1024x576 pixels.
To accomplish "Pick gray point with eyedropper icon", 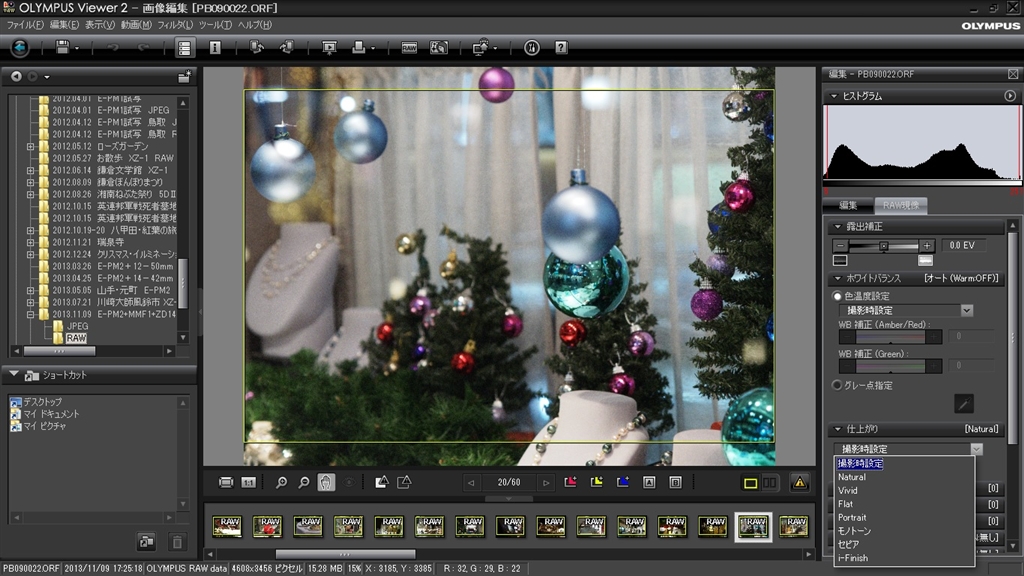I will pyautogui.click(x=964, y=404).
